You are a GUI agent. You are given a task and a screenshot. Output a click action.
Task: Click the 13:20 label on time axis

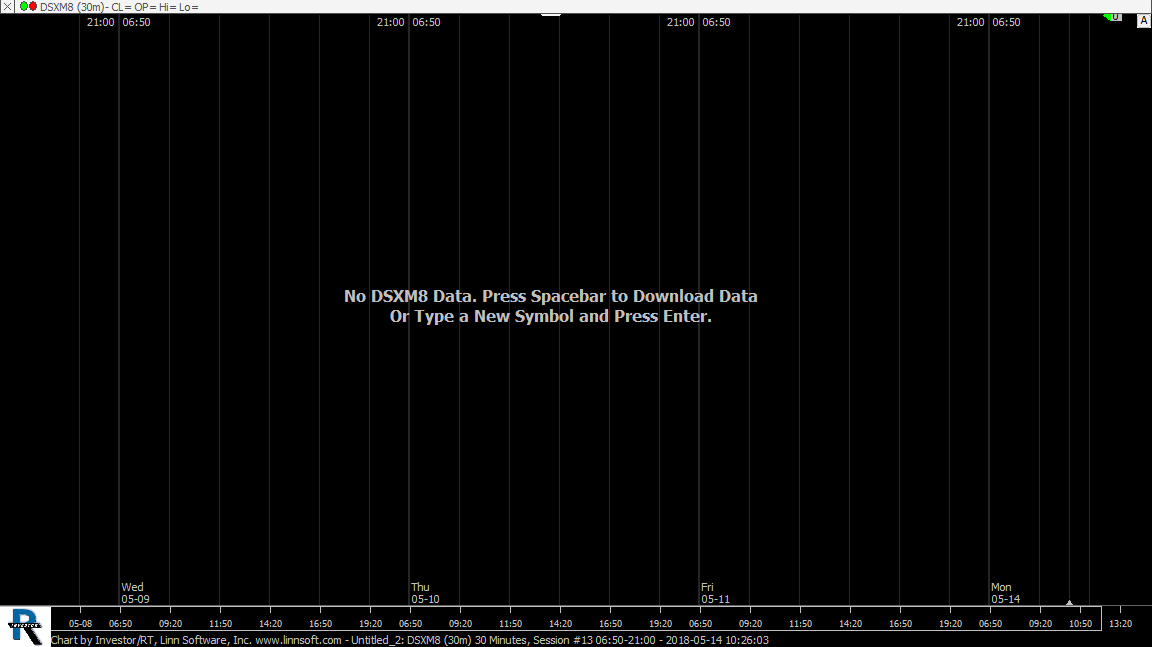(x=1120, y=623)
